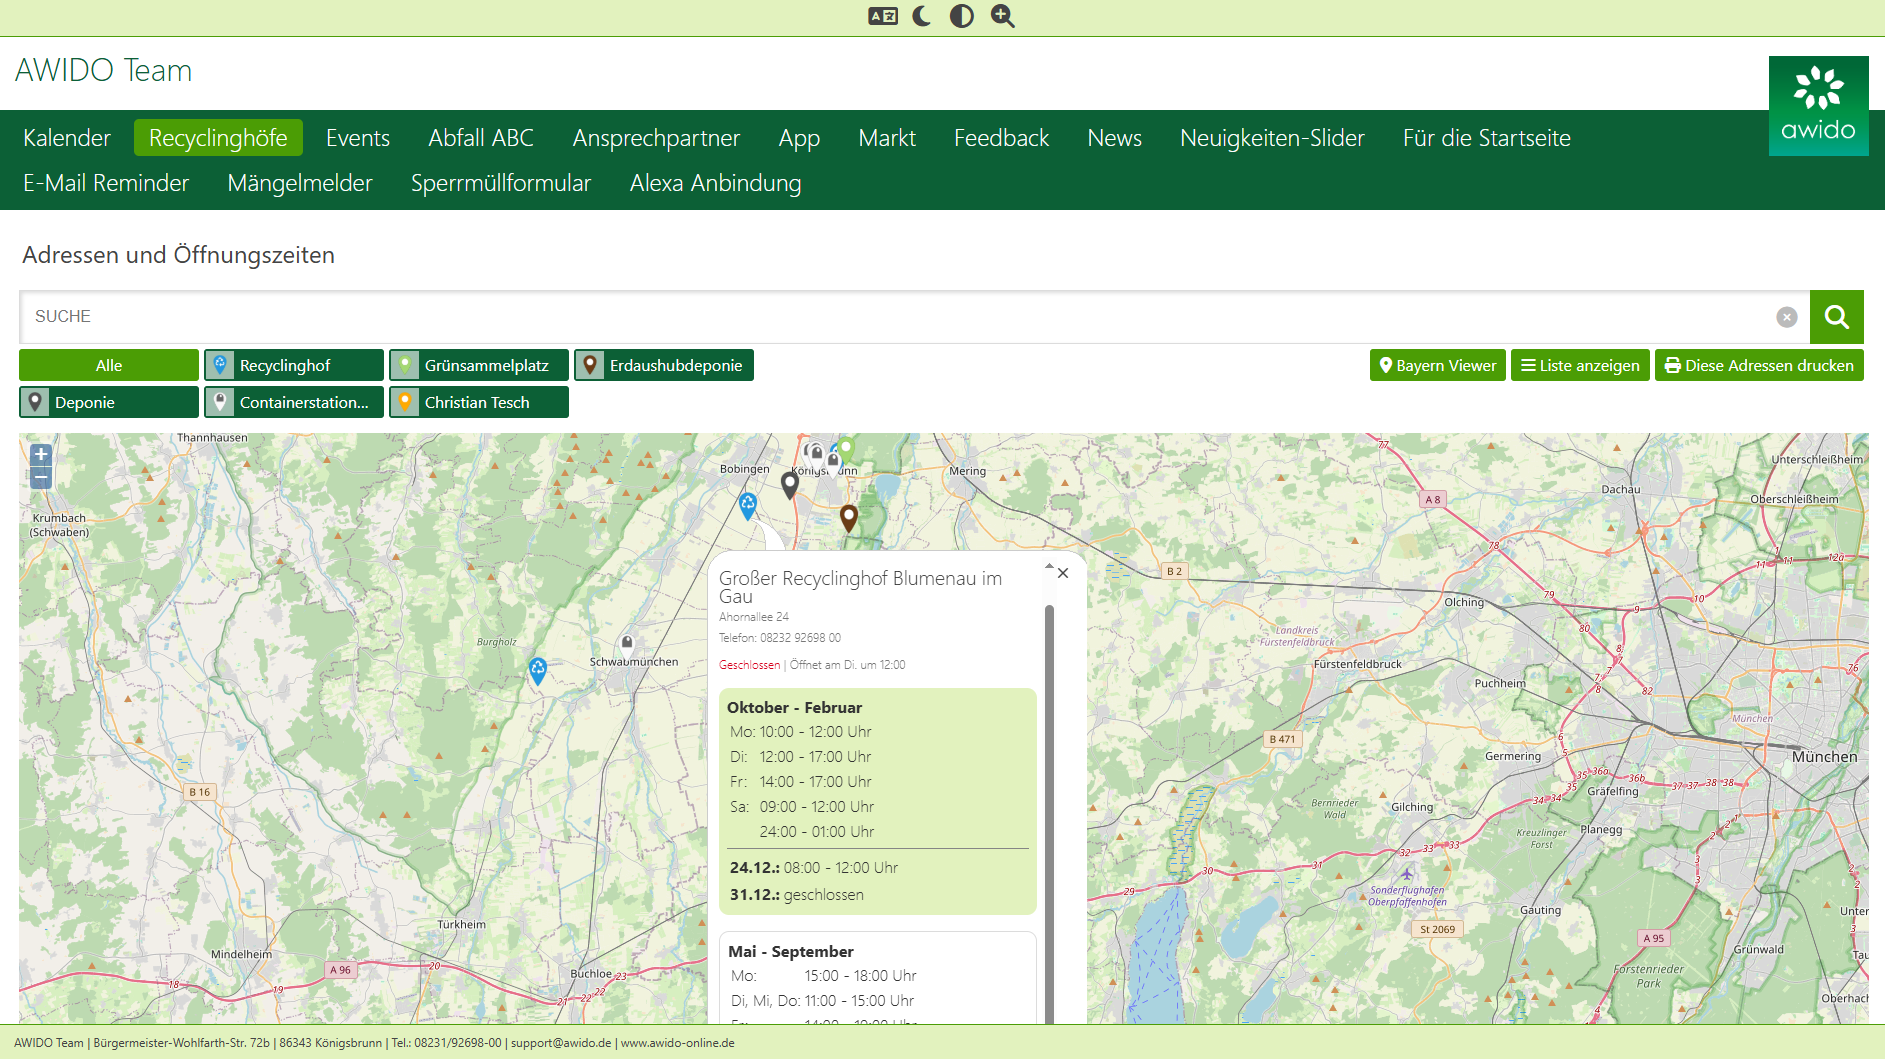The height and width of the screenshot is (1059, 1885).
Task: Click the popup's vertical scrollbar
Action: 1049,800
